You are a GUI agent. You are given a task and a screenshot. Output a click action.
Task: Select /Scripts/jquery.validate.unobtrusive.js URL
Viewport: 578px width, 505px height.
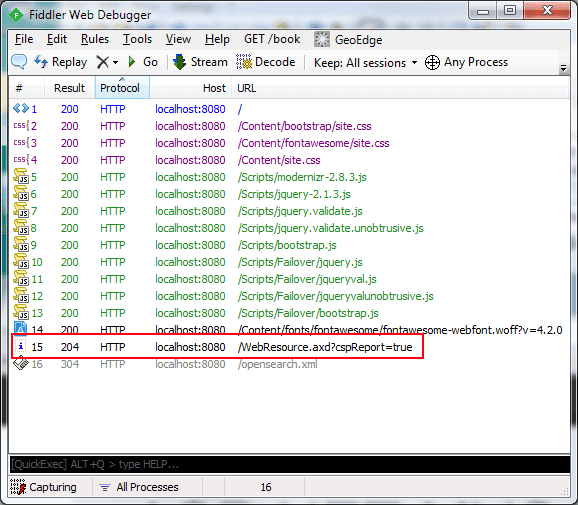pos(331,228)
